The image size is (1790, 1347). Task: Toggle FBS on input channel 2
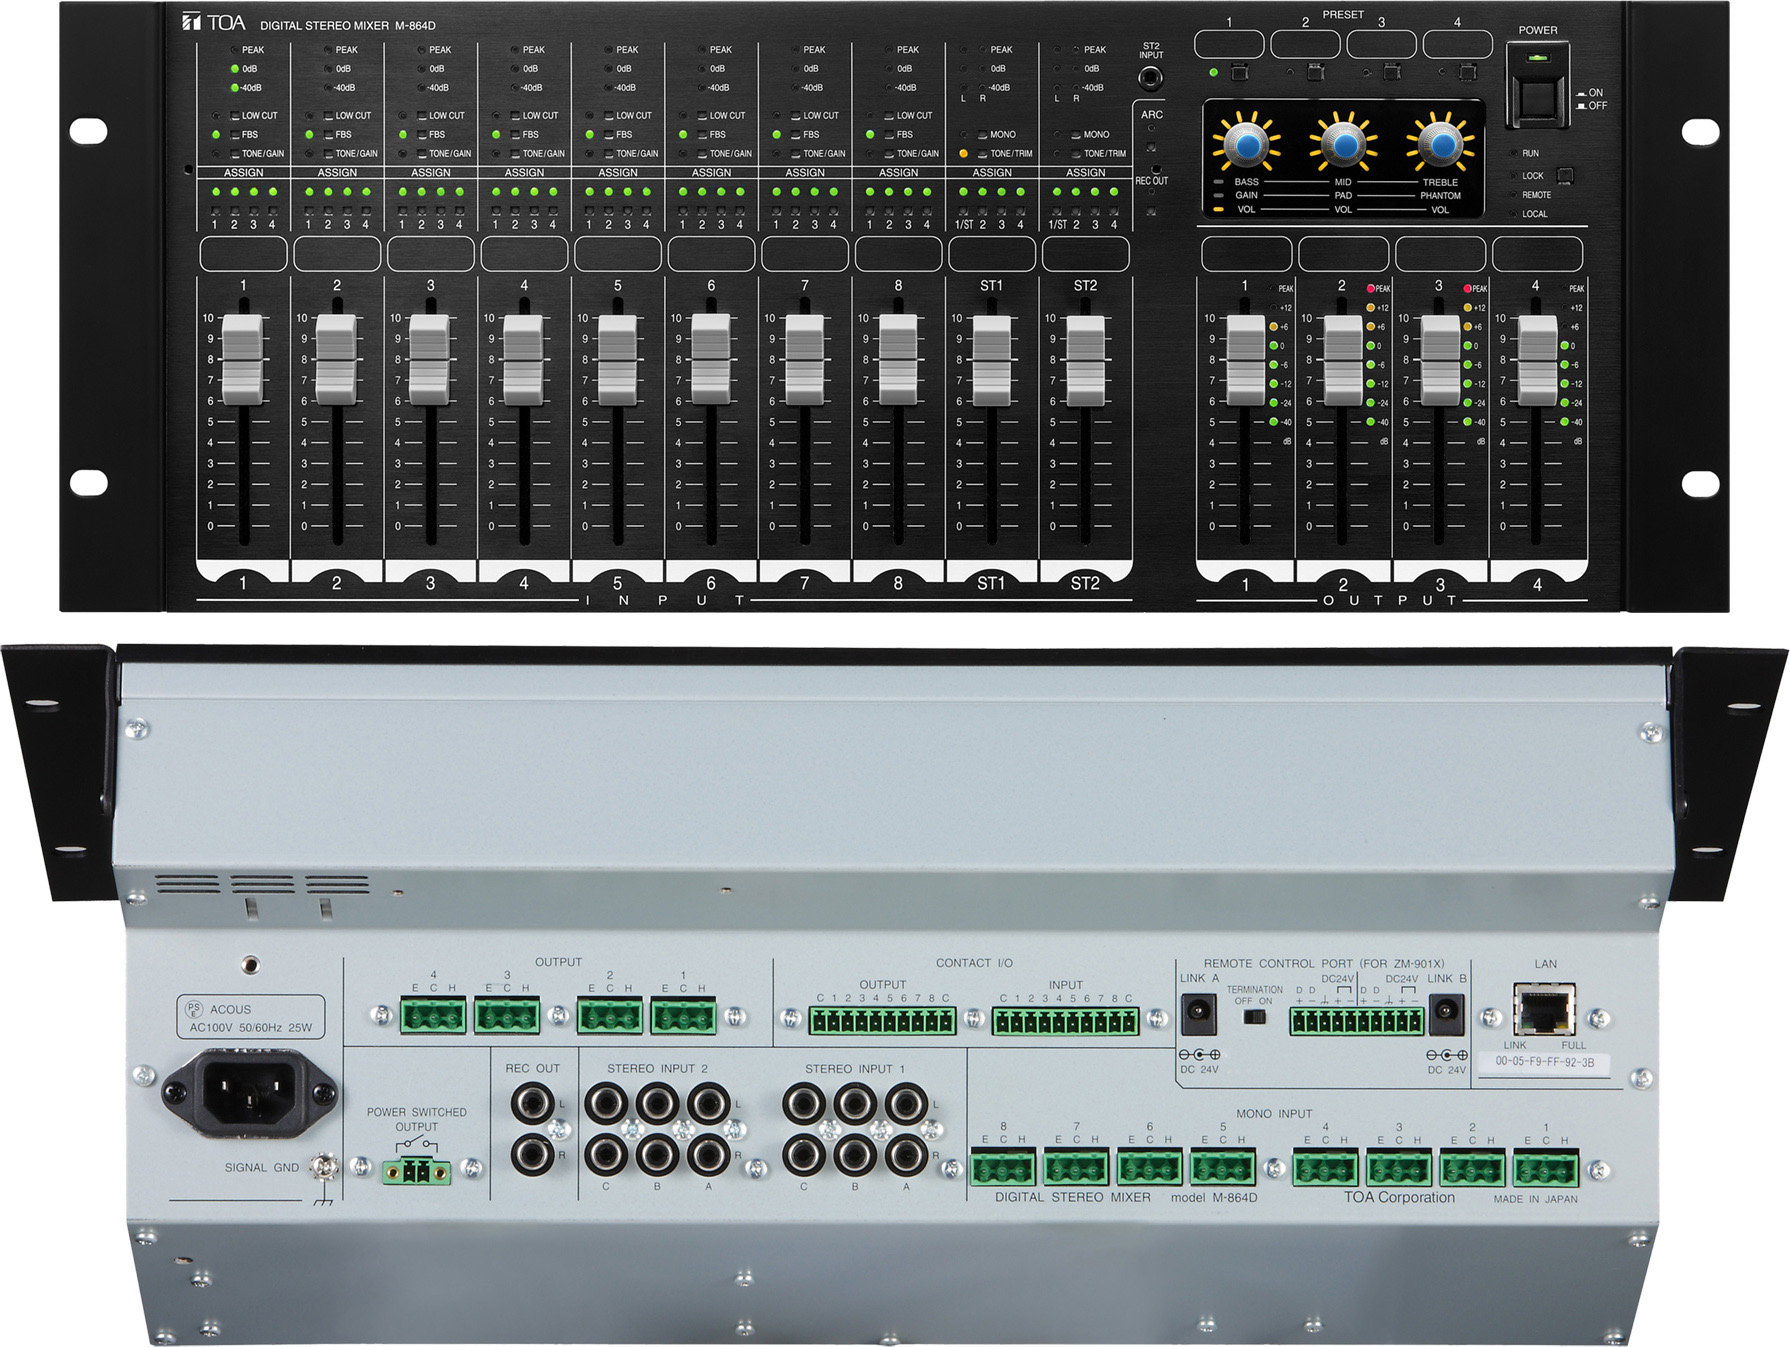point(328,135)
